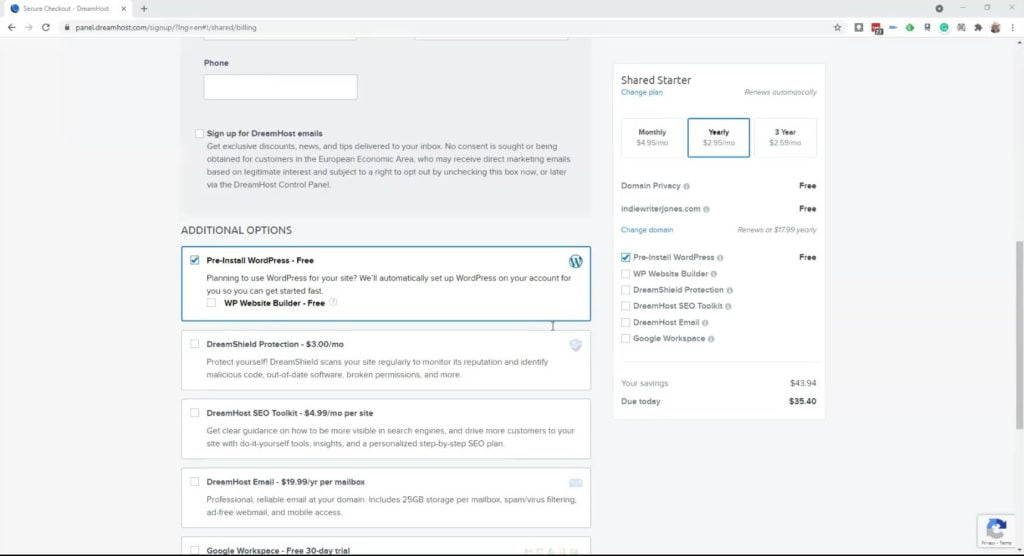Show sidebar DreamHost Email info icon

[705, 323]
